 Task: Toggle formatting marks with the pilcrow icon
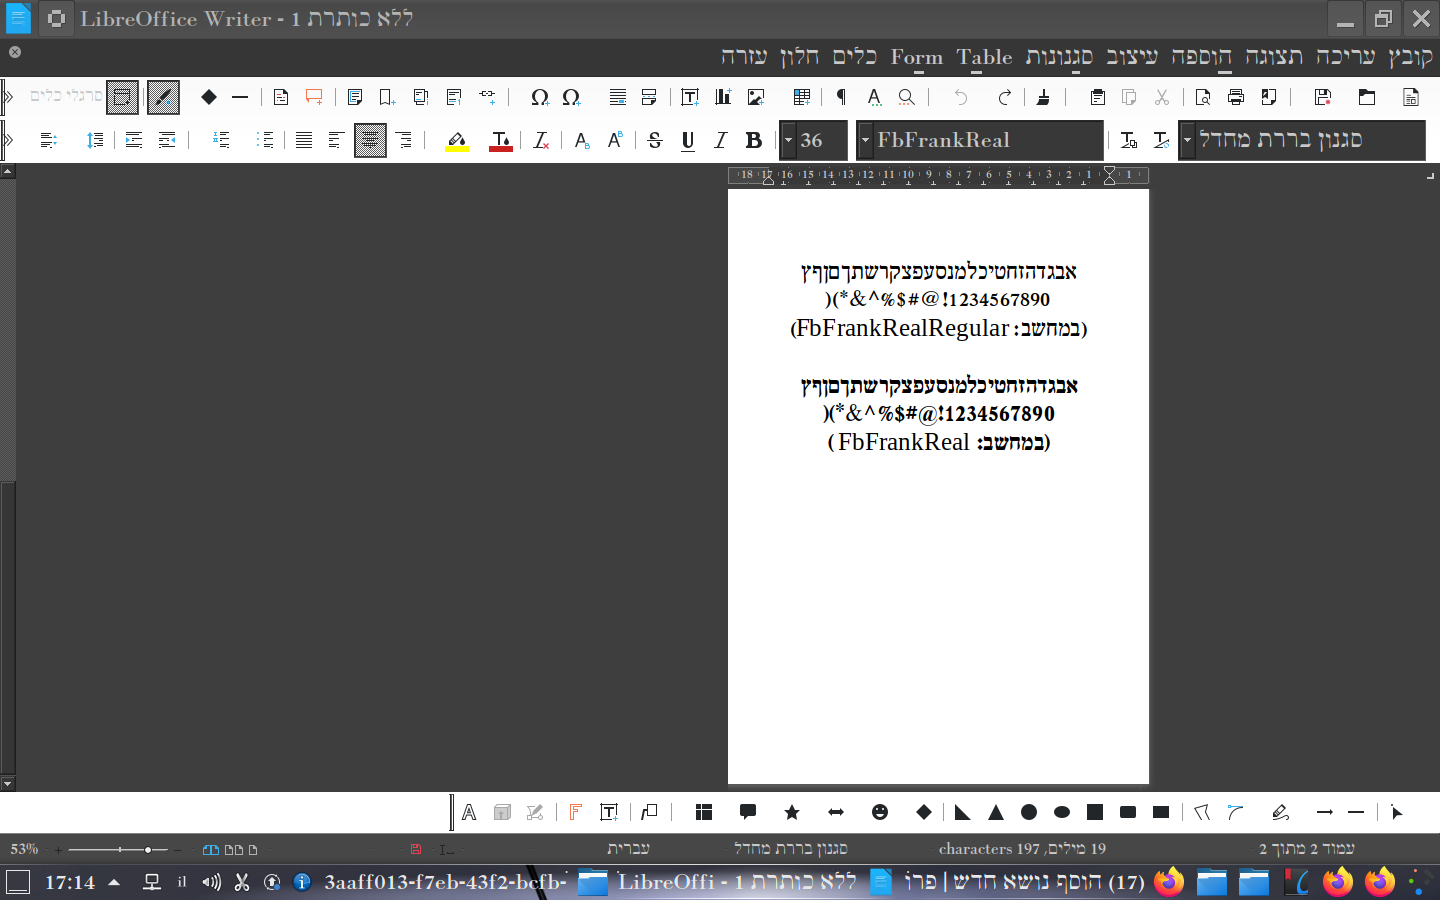pyautogui.click(x=841, y=97)
